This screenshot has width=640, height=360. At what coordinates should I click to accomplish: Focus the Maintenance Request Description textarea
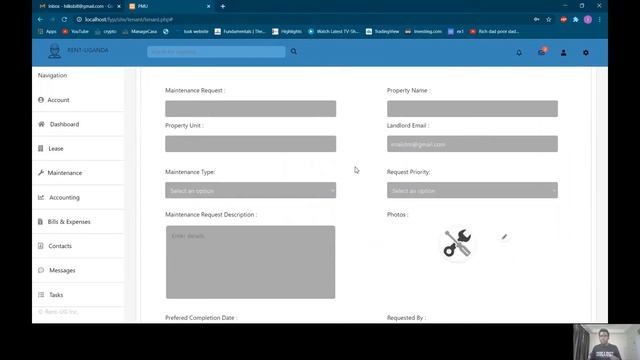(x=251, y=262)
